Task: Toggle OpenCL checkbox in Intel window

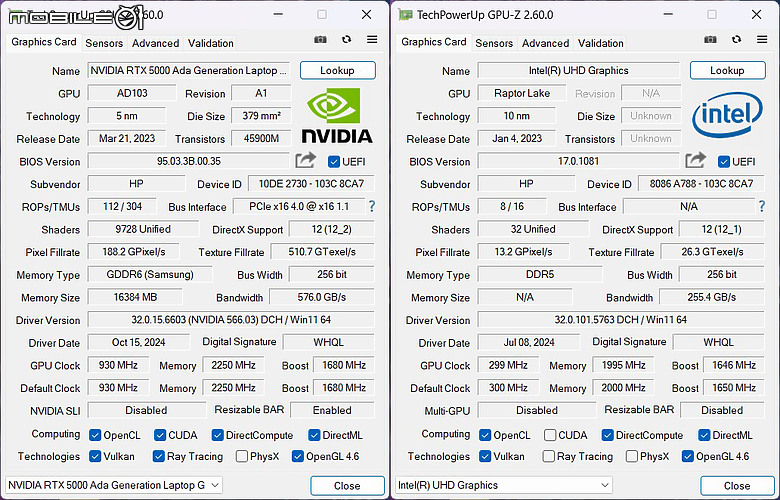Action: 485,435
